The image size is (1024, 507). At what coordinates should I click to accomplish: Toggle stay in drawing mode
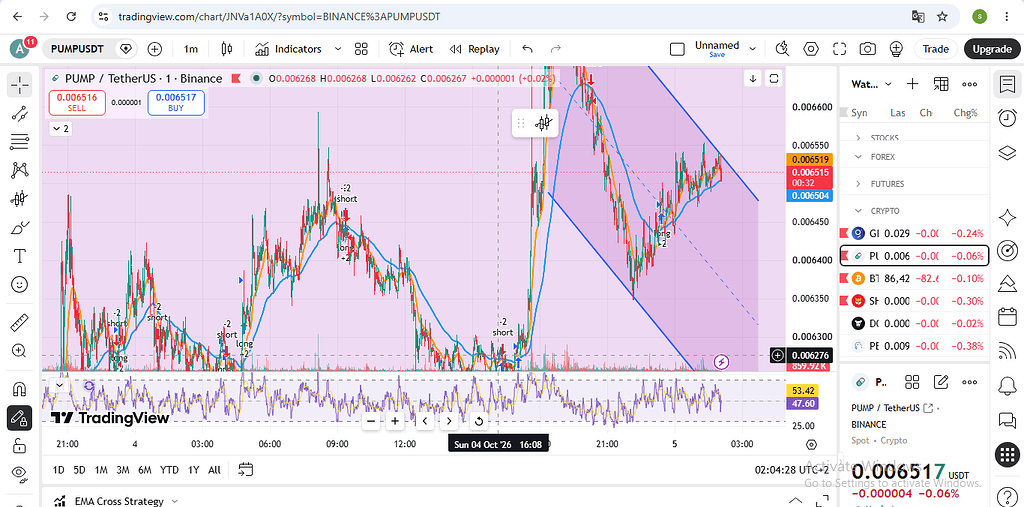tap(20, 417)
